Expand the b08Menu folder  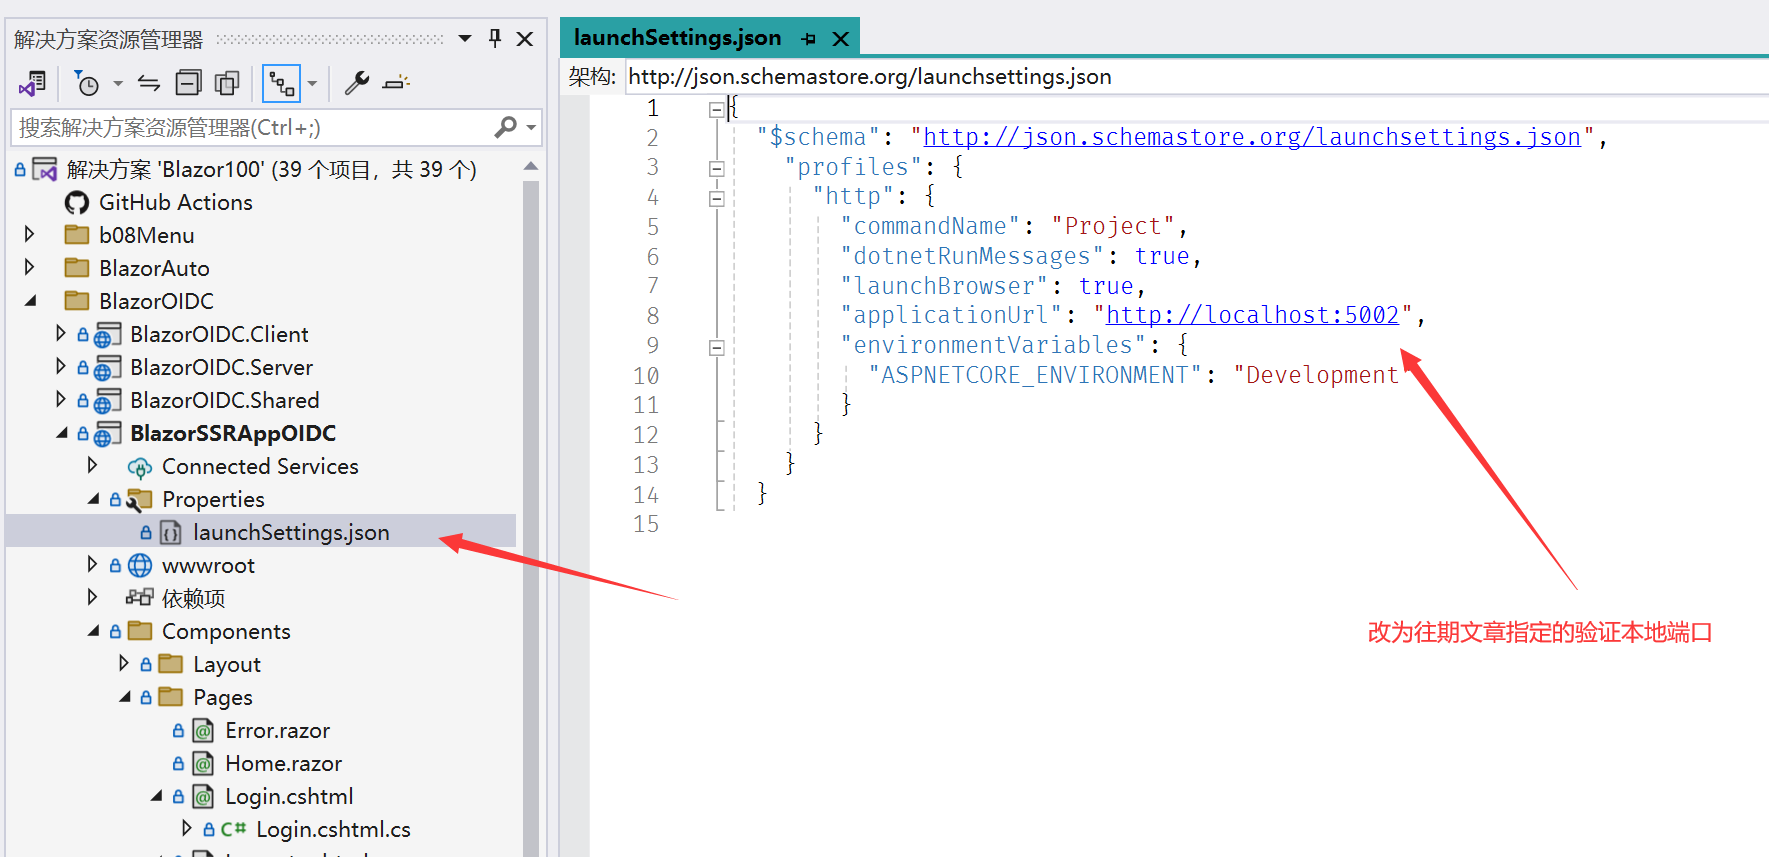click(29, 235)
